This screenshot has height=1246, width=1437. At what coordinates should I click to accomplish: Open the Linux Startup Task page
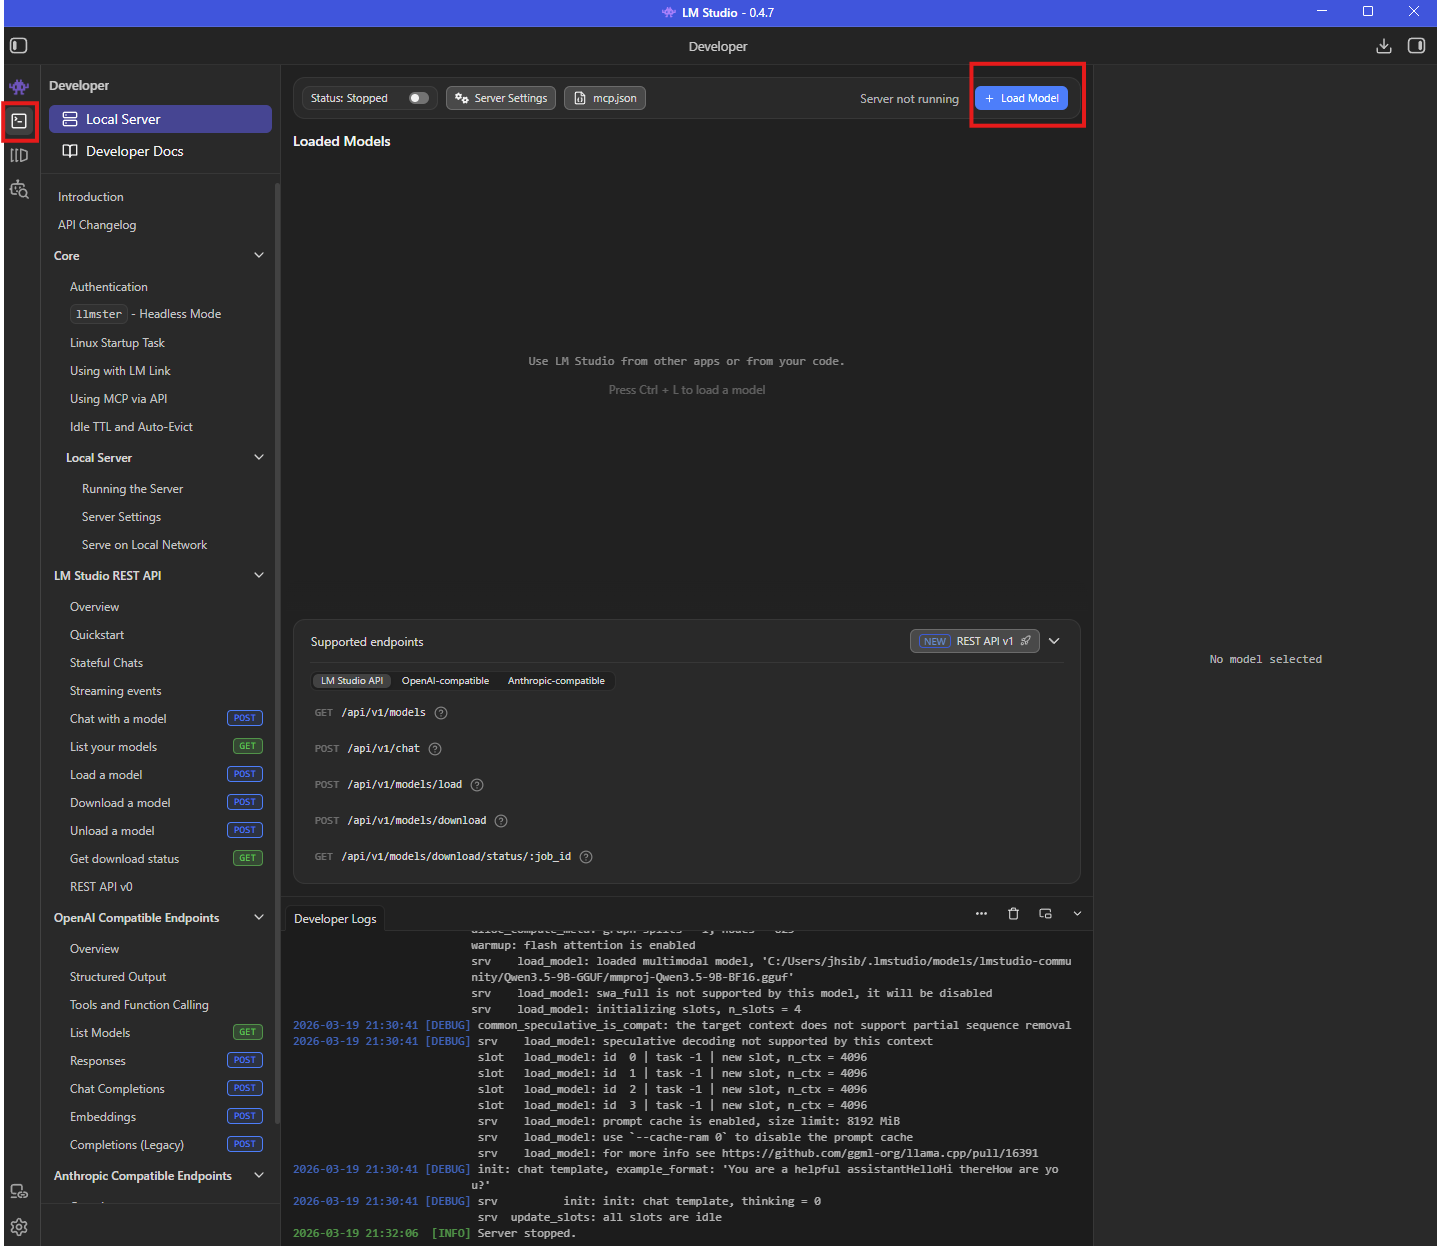coord(117,343)
